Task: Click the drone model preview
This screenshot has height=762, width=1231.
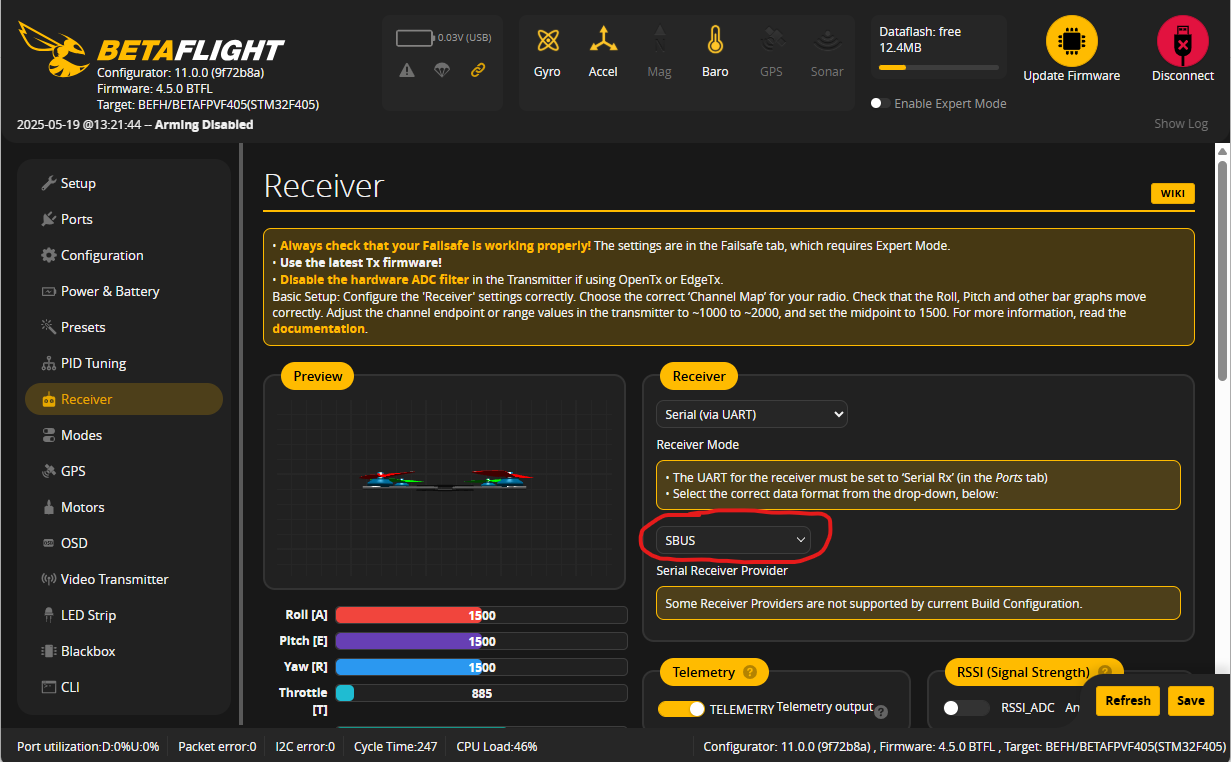Action: point(447,481)
